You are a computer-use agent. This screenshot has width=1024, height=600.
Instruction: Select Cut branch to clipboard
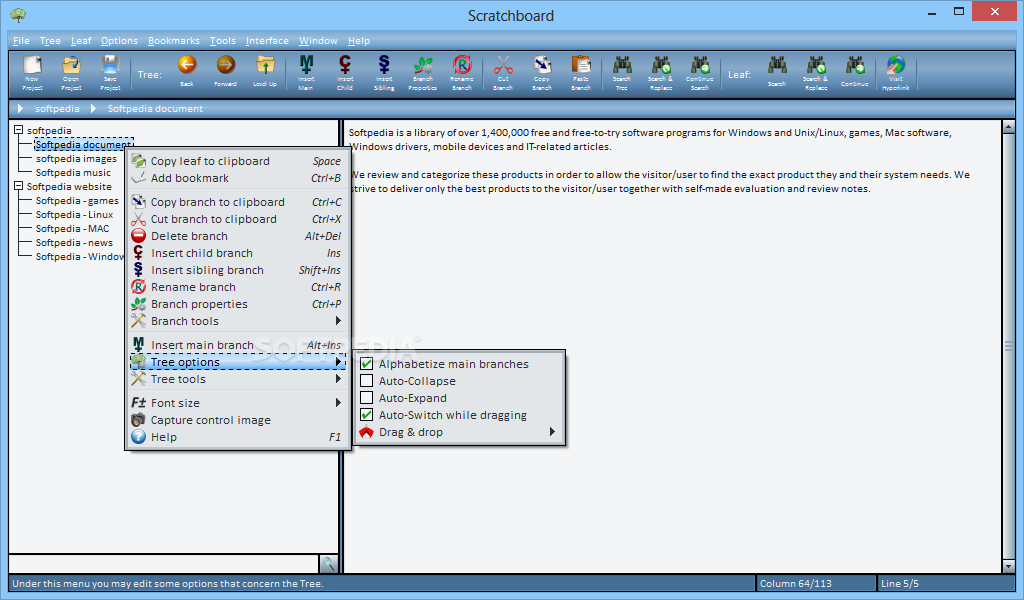[237, 219]
